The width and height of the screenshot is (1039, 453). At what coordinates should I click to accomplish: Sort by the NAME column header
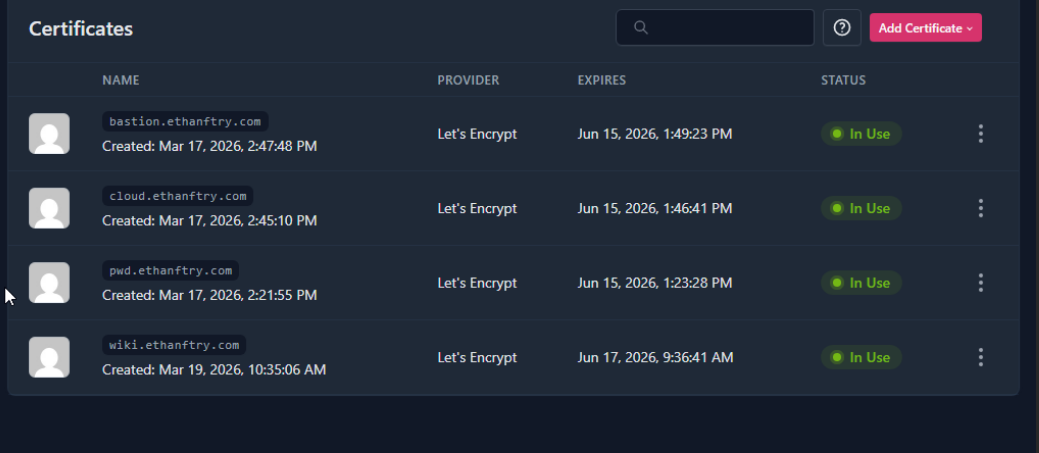[121, 80]
